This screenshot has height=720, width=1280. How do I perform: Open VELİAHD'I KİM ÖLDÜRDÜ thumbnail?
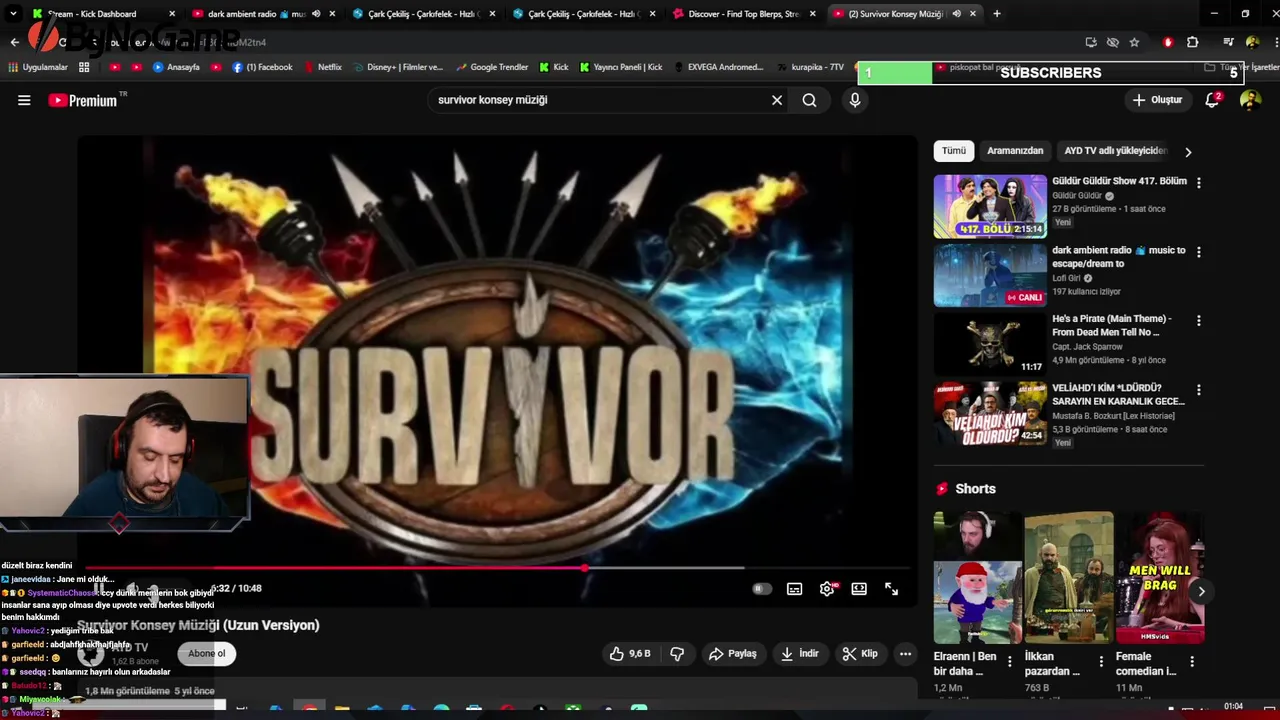click(x=990, y=413)
